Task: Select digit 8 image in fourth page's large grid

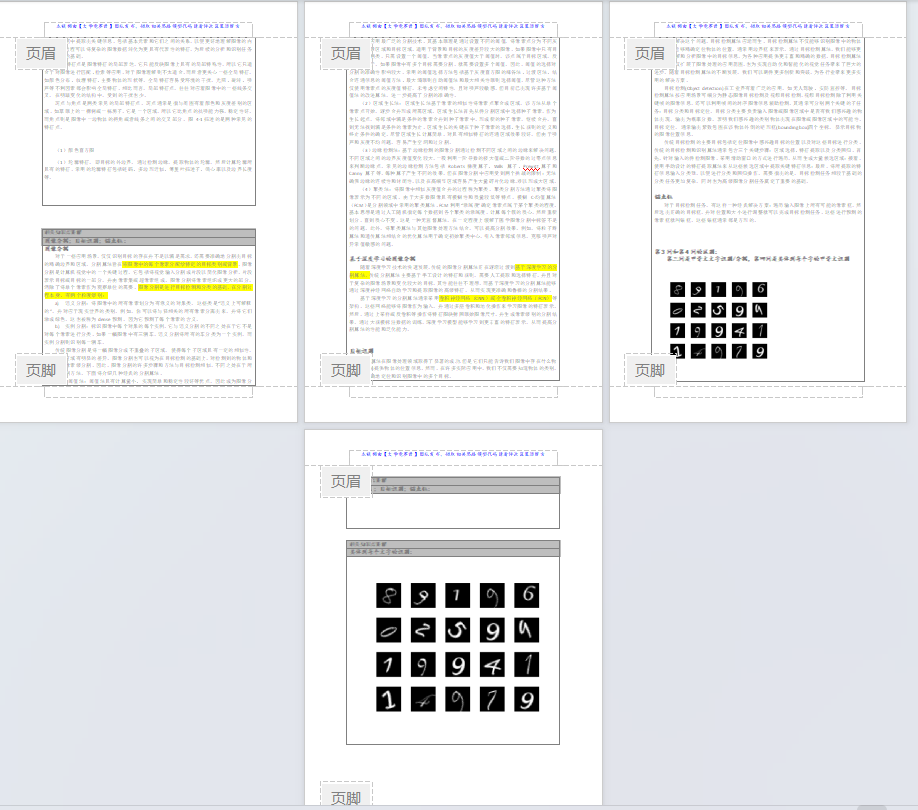Action: click(389, 595)
